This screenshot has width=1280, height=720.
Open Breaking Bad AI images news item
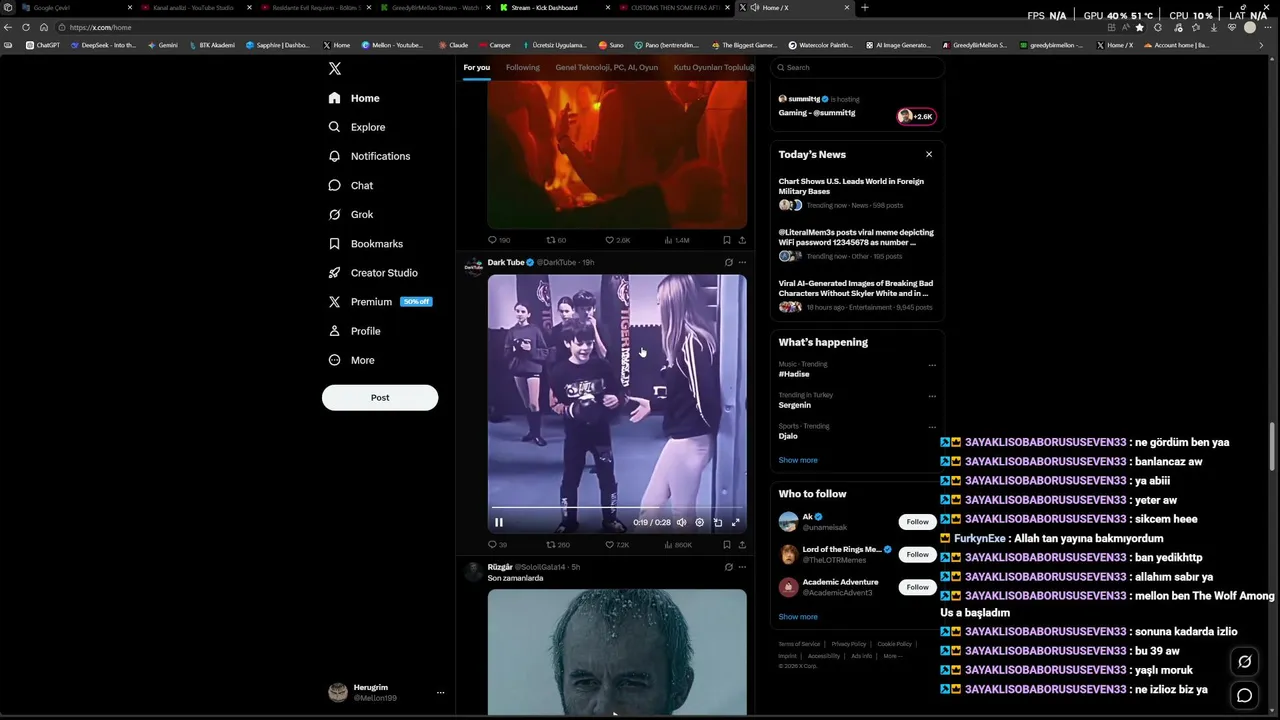coord(856,295)
